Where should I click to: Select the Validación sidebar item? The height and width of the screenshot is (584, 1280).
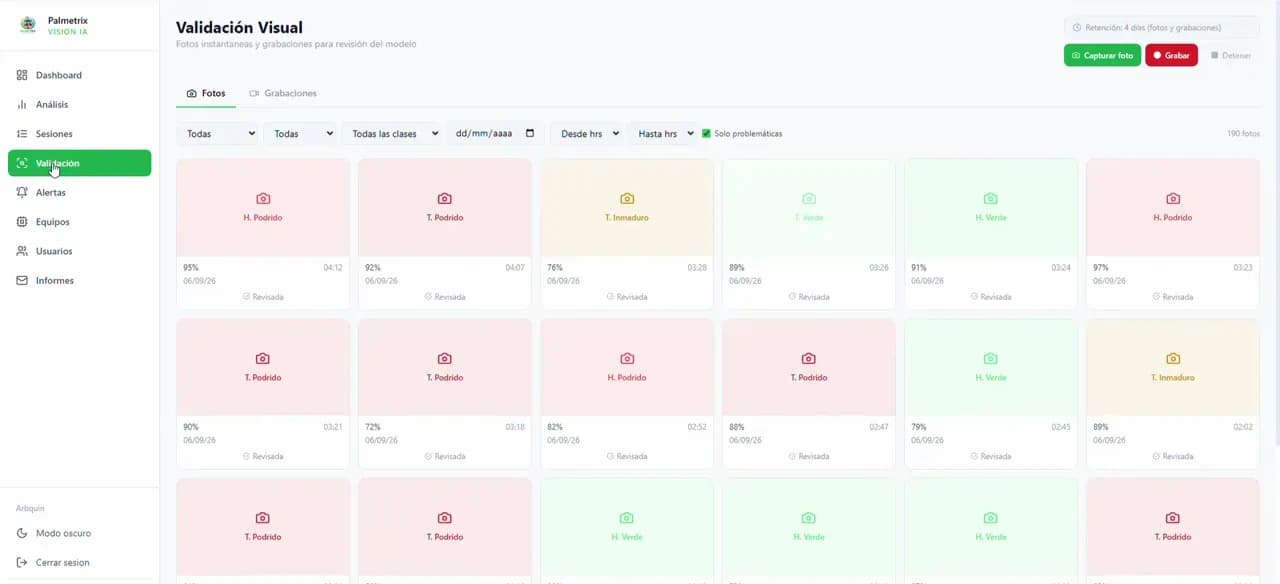pos(79,163)
